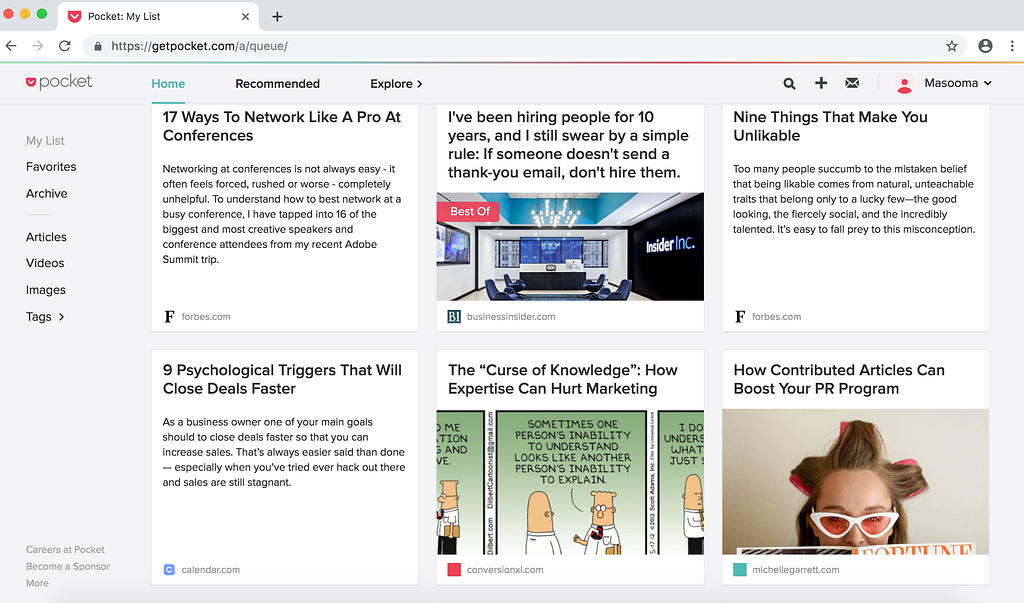Screen dimensions: 1024x603
Task: Open How Contributed Articles Can Boost title
Action: pos(839,379)
